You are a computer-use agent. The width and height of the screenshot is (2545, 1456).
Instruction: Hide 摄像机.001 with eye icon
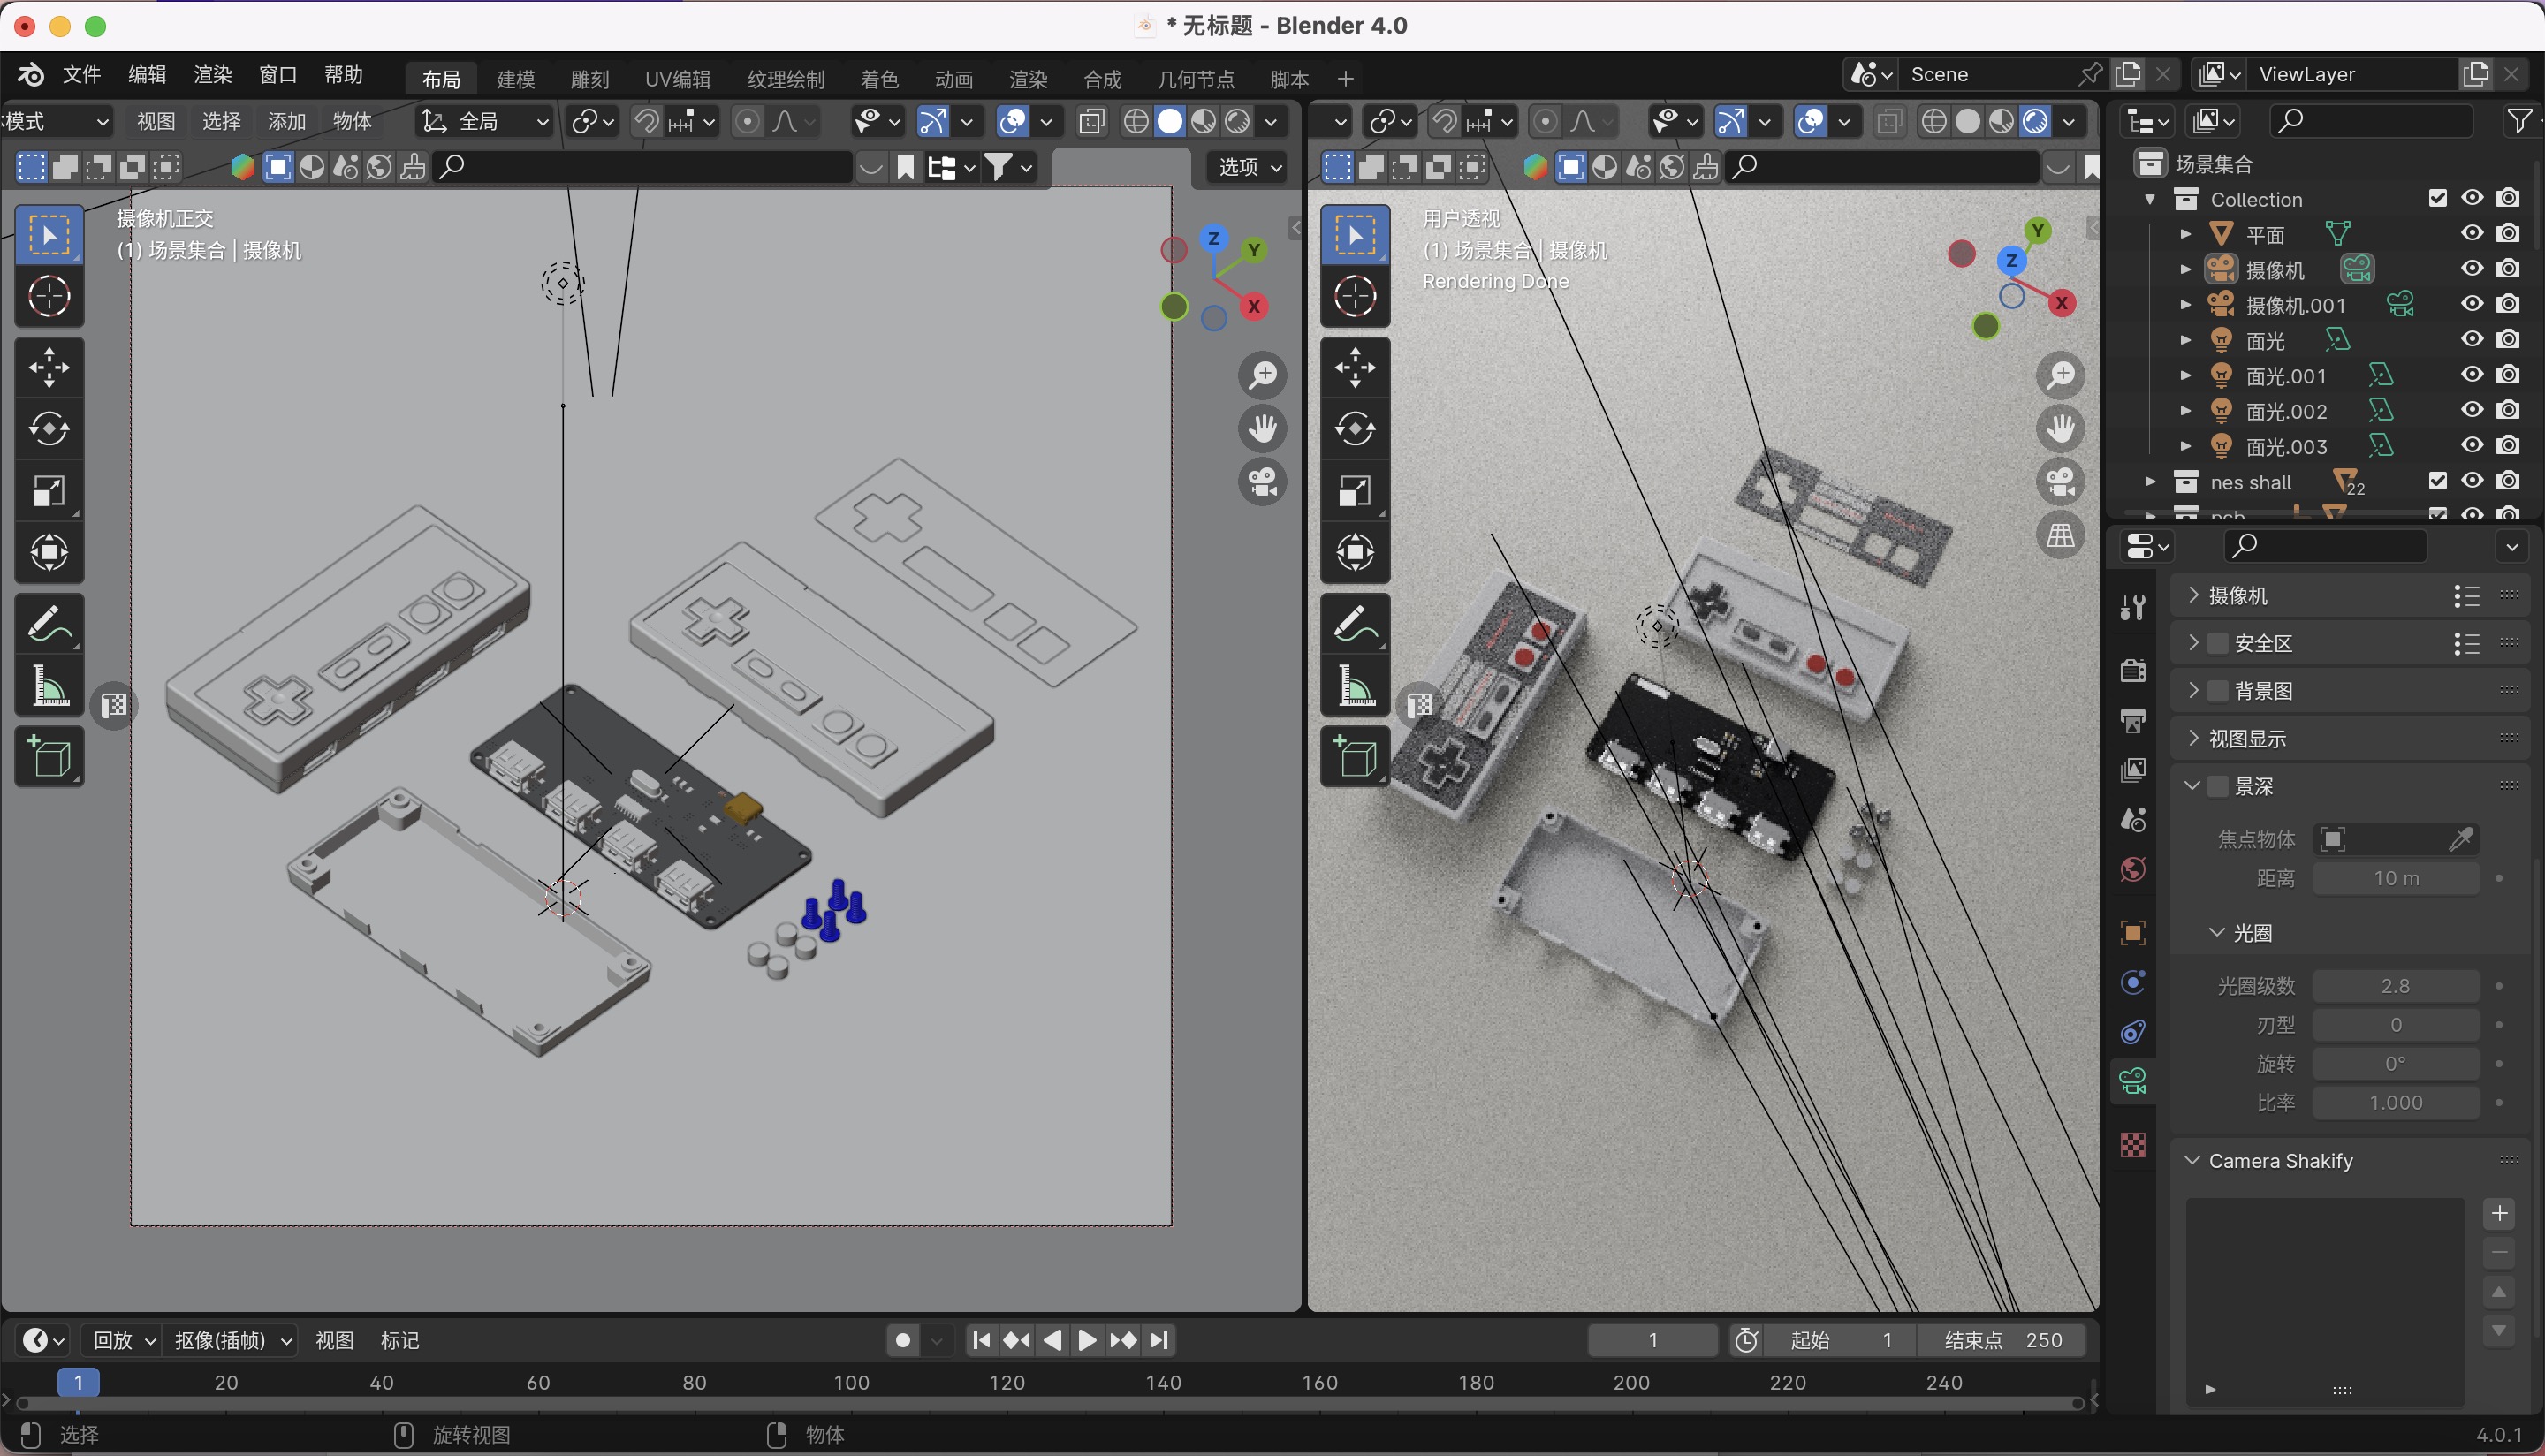click(2472, 305)
